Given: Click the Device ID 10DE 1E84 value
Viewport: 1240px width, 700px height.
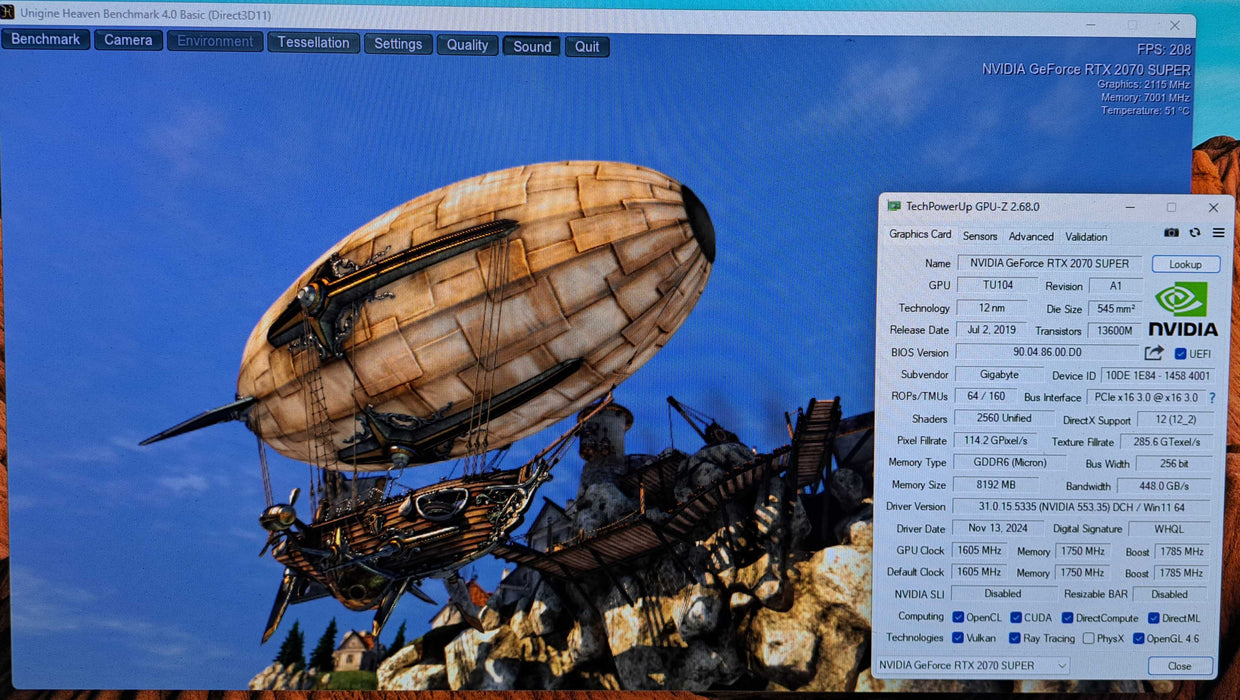Looking at the screenshot, I should (1157, 376).
